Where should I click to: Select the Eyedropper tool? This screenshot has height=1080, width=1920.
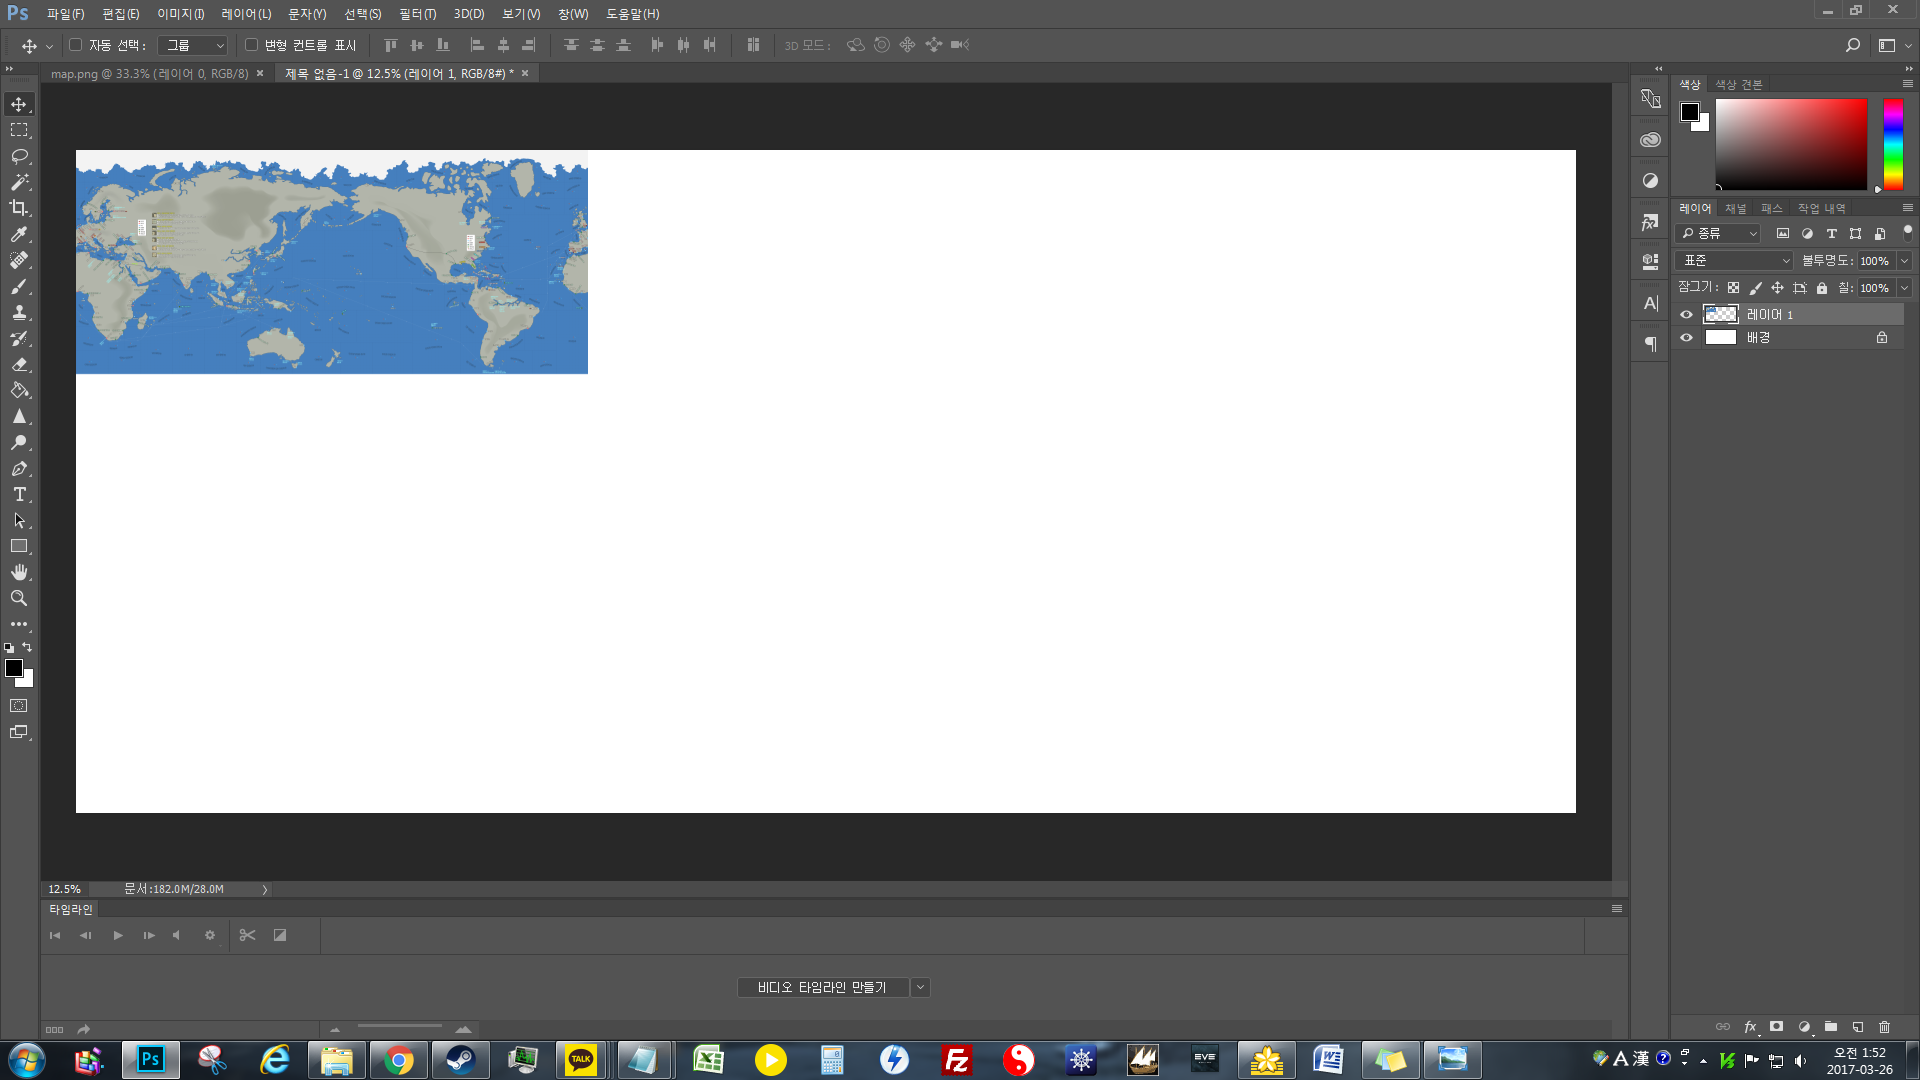19,234
